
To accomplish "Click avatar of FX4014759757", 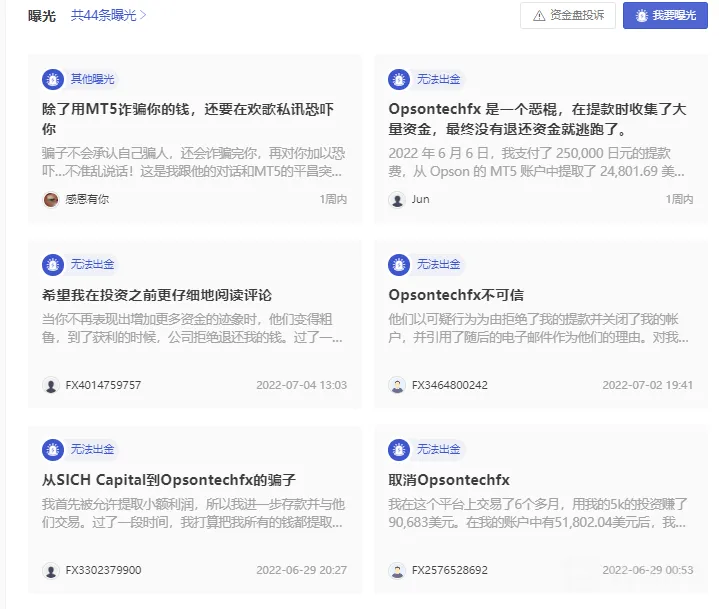I will point(51,385).
